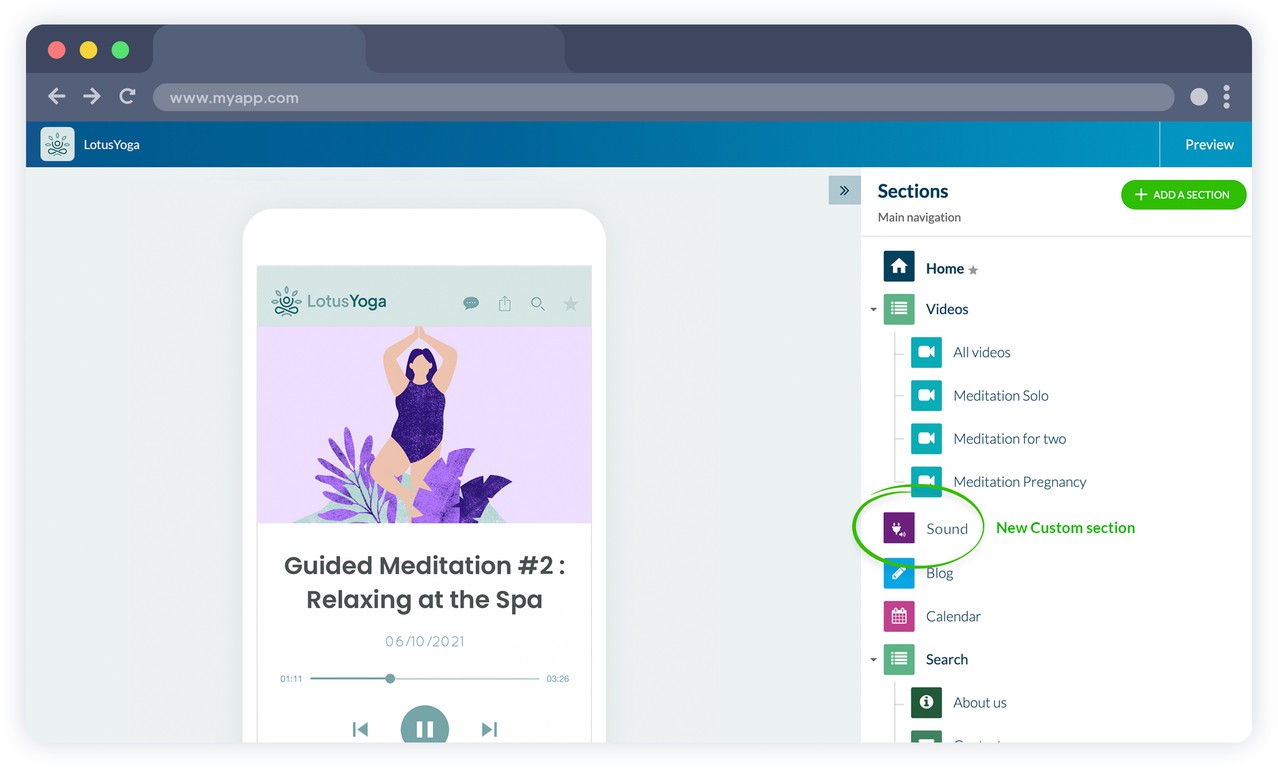The width and height of the screenshot is (1278, 769).
Task: Open search via magnifier icon in phone preview
Action: click(538, 303)
